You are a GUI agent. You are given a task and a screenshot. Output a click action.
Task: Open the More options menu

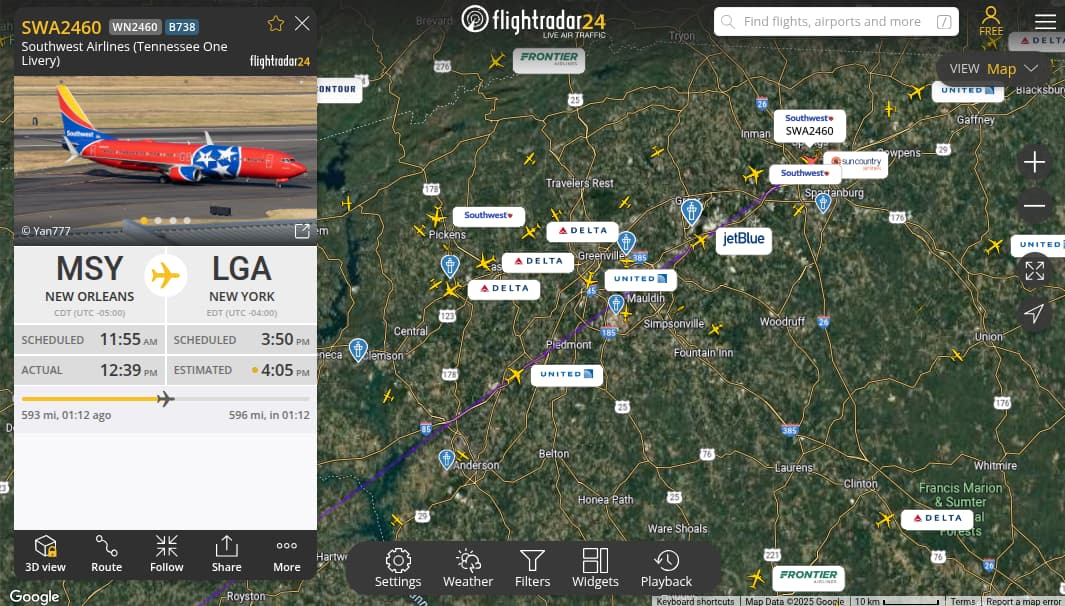[287, 554]
